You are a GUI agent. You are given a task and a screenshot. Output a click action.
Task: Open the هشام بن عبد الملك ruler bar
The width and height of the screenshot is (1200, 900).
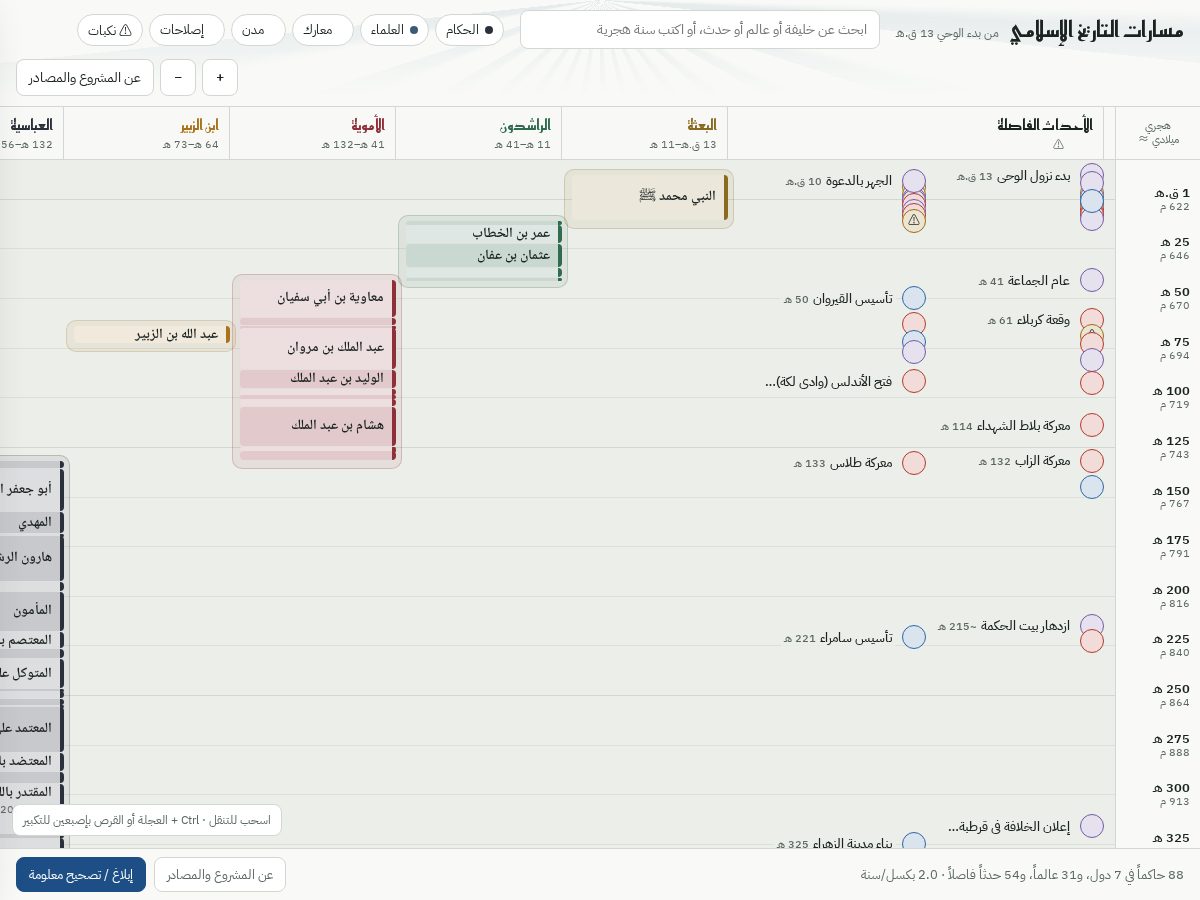pyautogui.click(x=318, y=425)
